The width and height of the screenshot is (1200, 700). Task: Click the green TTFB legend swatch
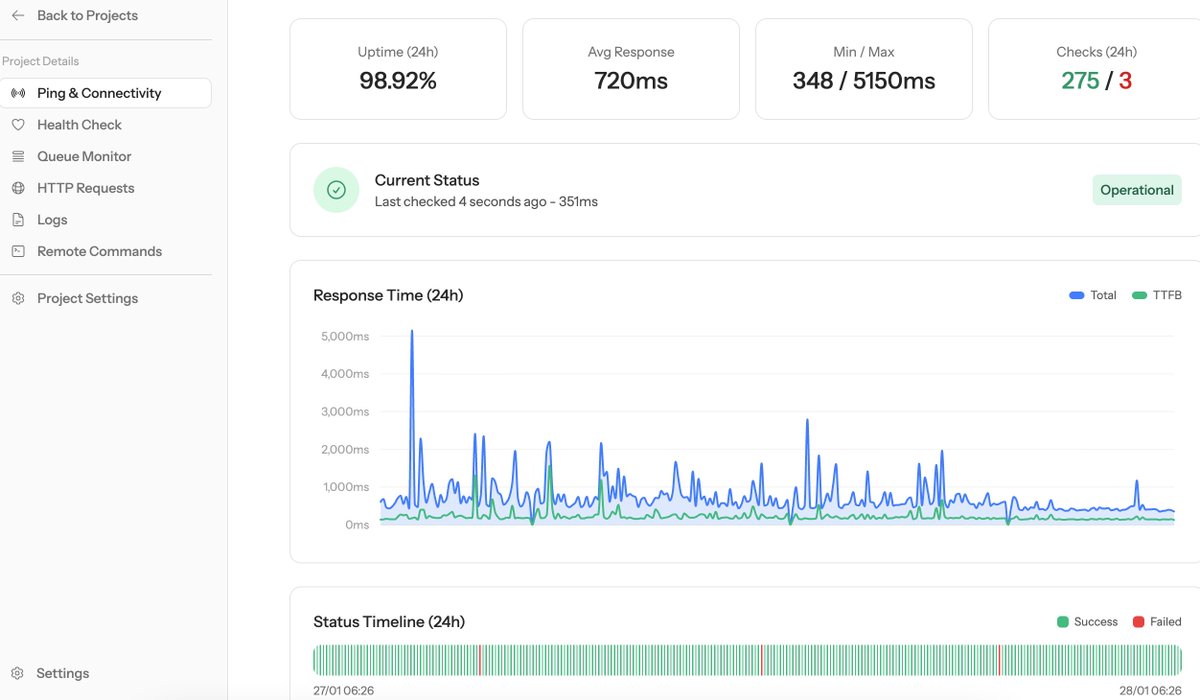(x=1140, y=295)
